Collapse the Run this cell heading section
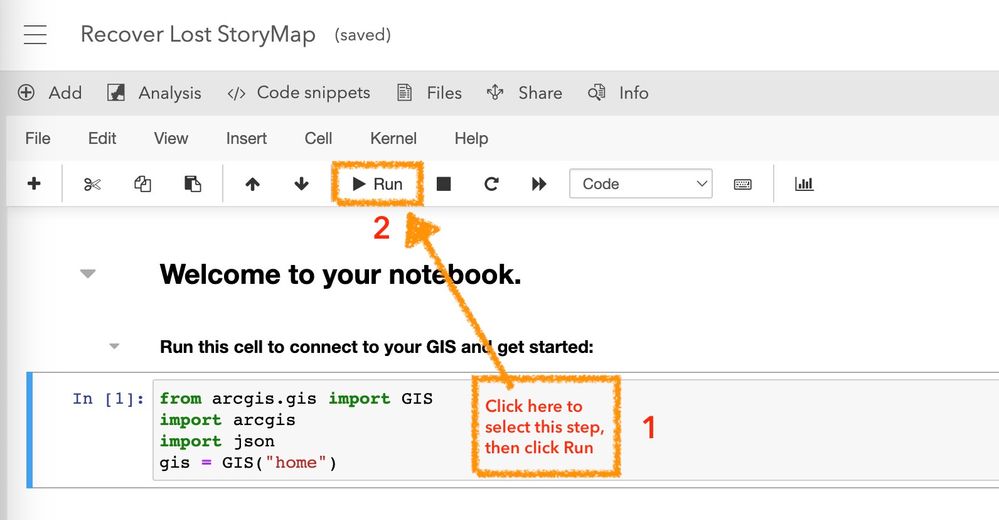This screenshot has width=999, height=520. click(115, 346)
